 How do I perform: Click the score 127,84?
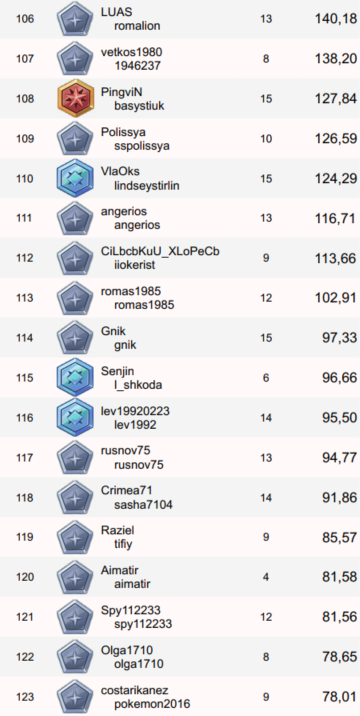tap(336, 99)
